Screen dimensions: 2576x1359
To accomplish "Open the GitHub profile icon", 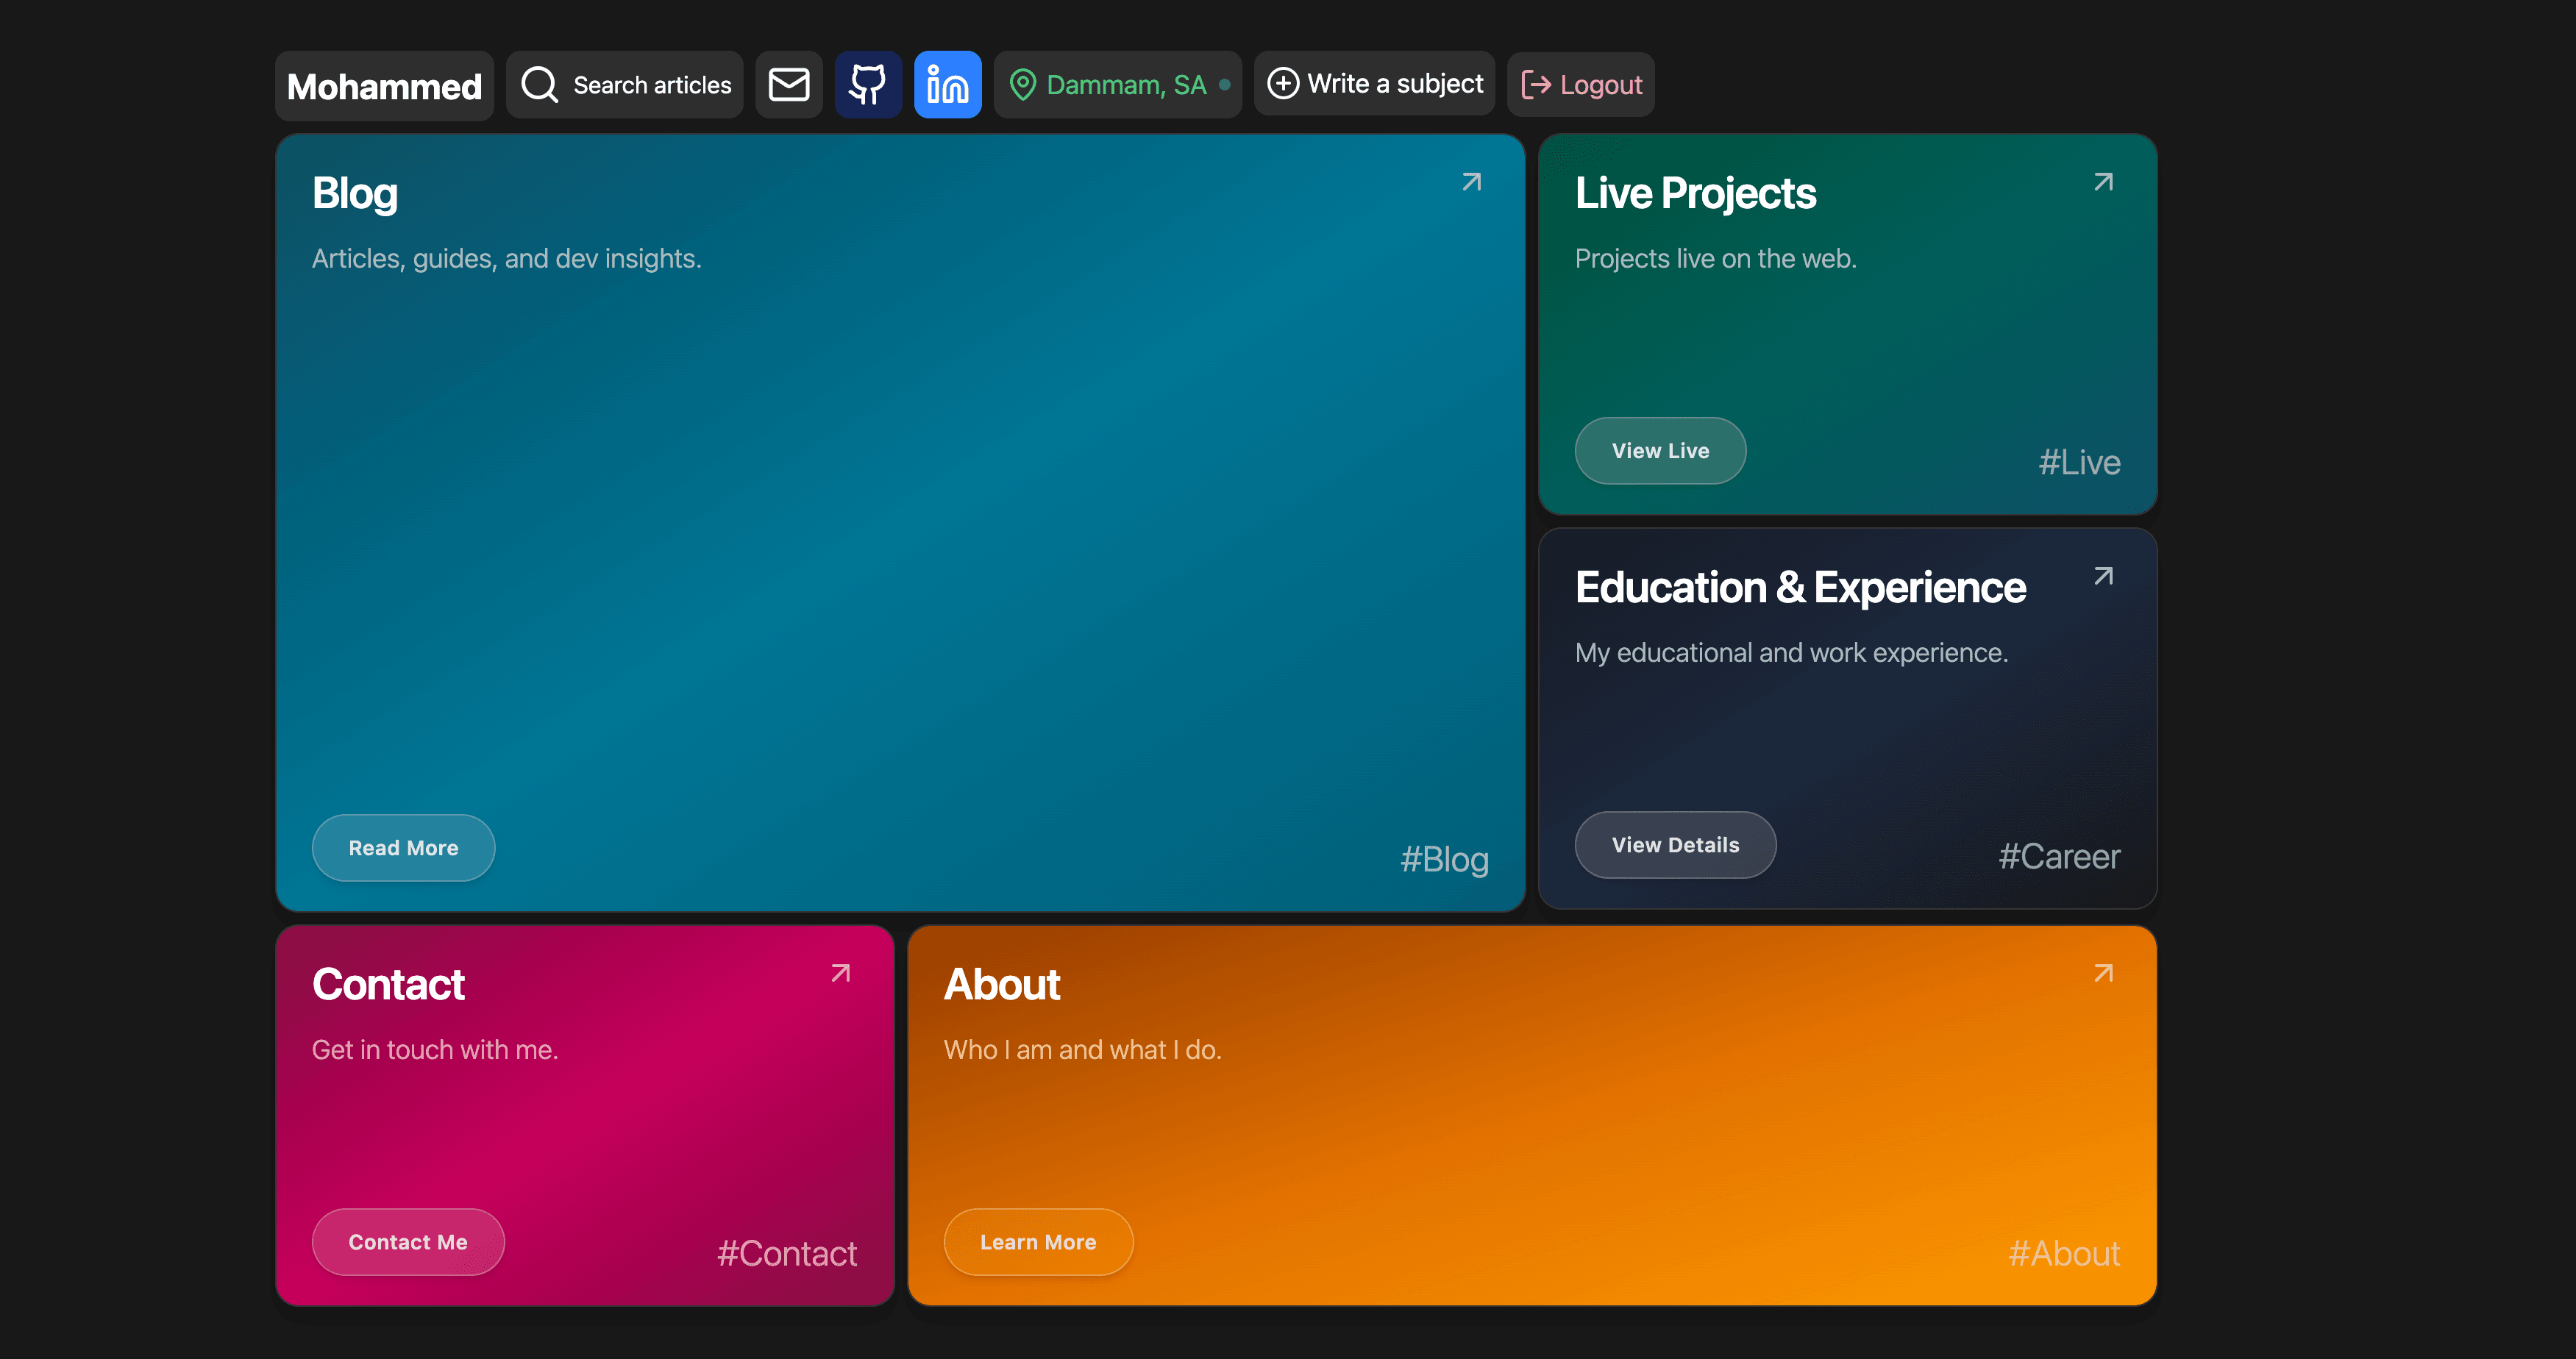I will [x=868, y=84].
